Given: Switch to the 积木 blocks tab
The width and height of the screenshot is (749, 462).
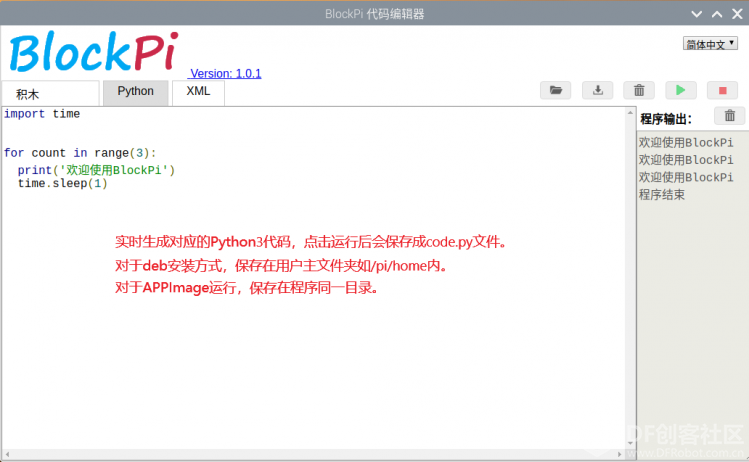Looking at the screenshot, I should pyautogui.click(x=51, y=94).
